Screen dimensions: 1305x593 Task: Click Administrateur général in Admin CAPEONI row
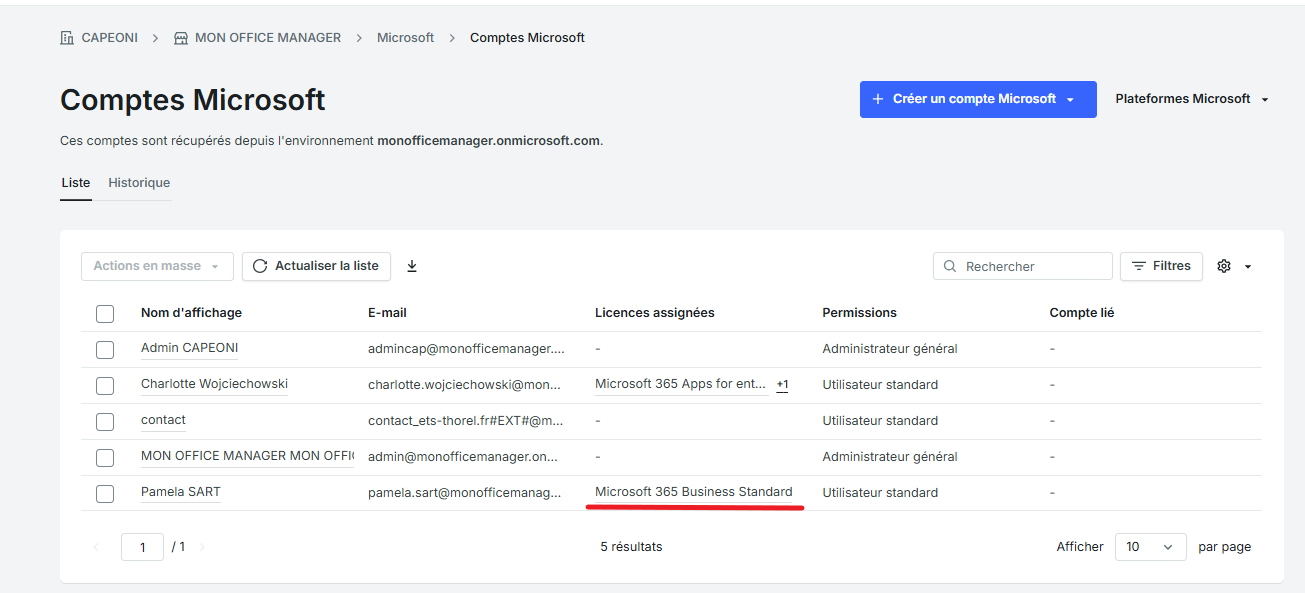[x=890, y=349]
